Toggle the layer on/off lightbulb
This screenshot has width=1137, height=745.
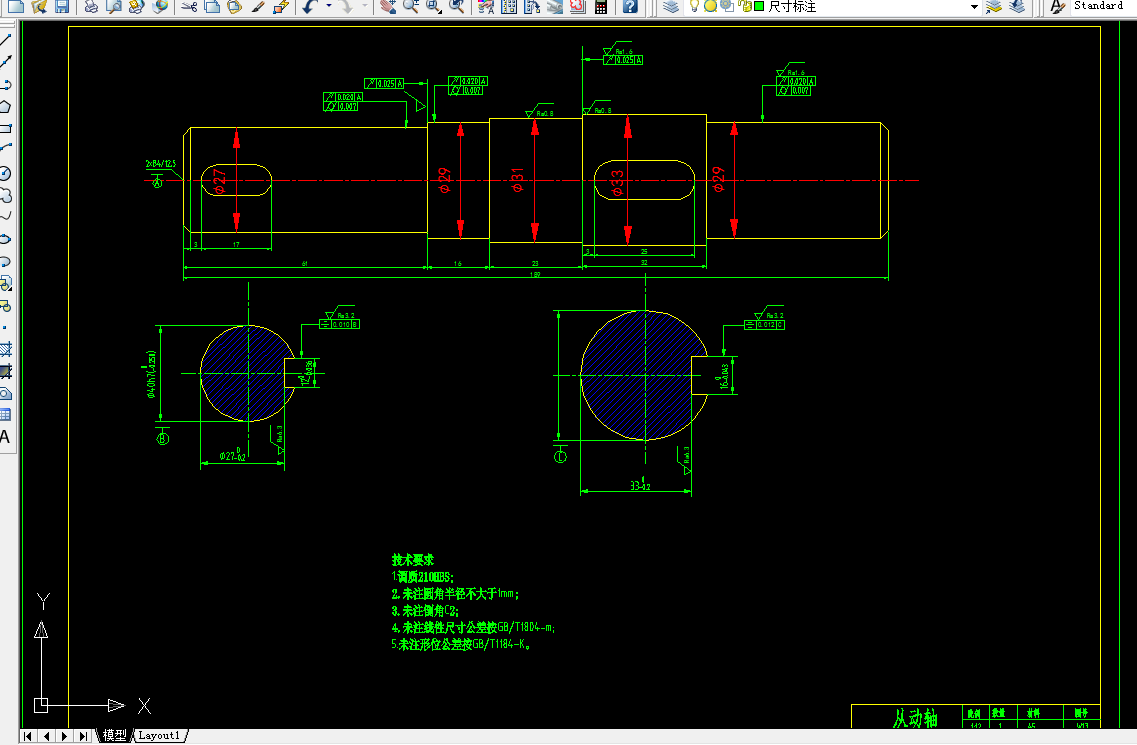[x=694, y=6]
